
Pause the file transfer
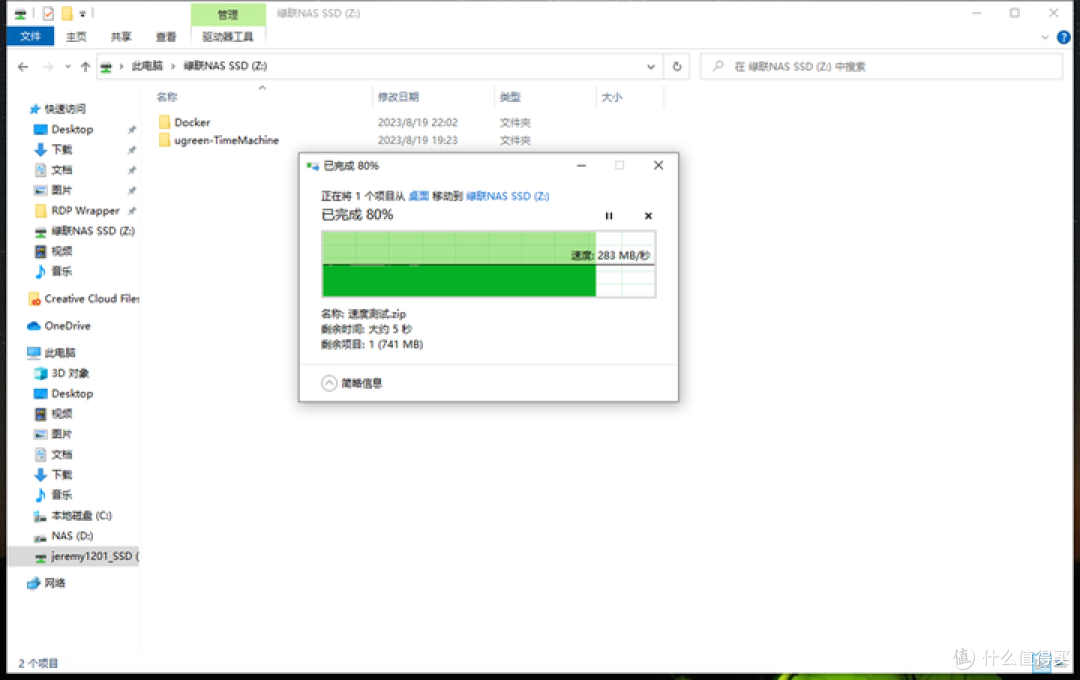point(609,216)
